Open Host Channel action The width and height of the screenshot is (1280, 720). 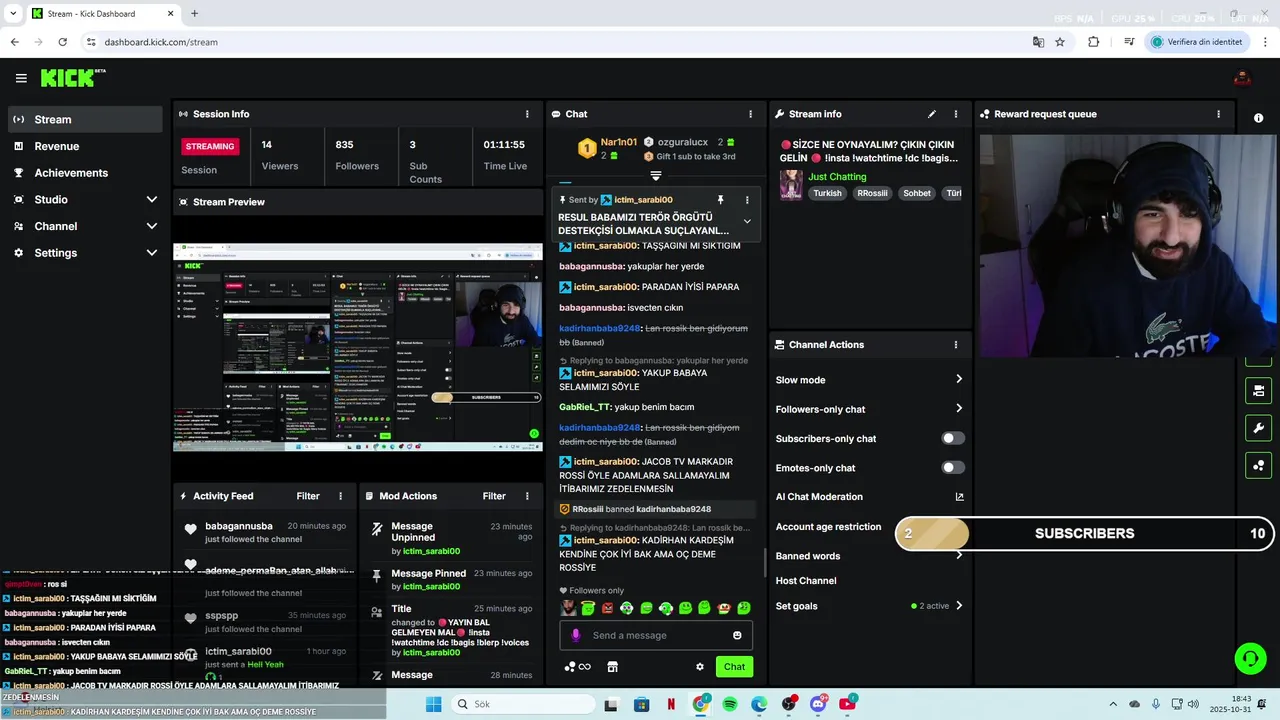click(806, 581)
